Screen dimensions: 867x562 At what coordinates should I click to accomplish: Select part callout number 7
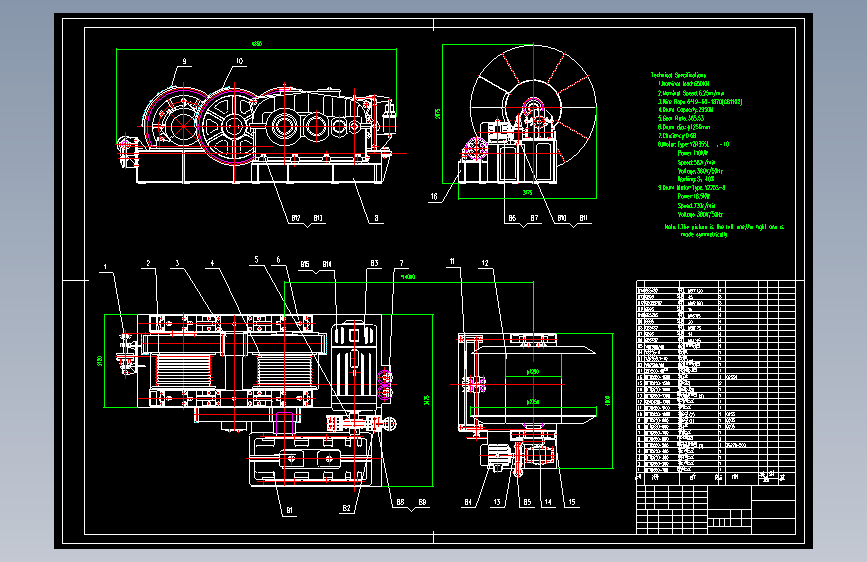tap(402, 263)
